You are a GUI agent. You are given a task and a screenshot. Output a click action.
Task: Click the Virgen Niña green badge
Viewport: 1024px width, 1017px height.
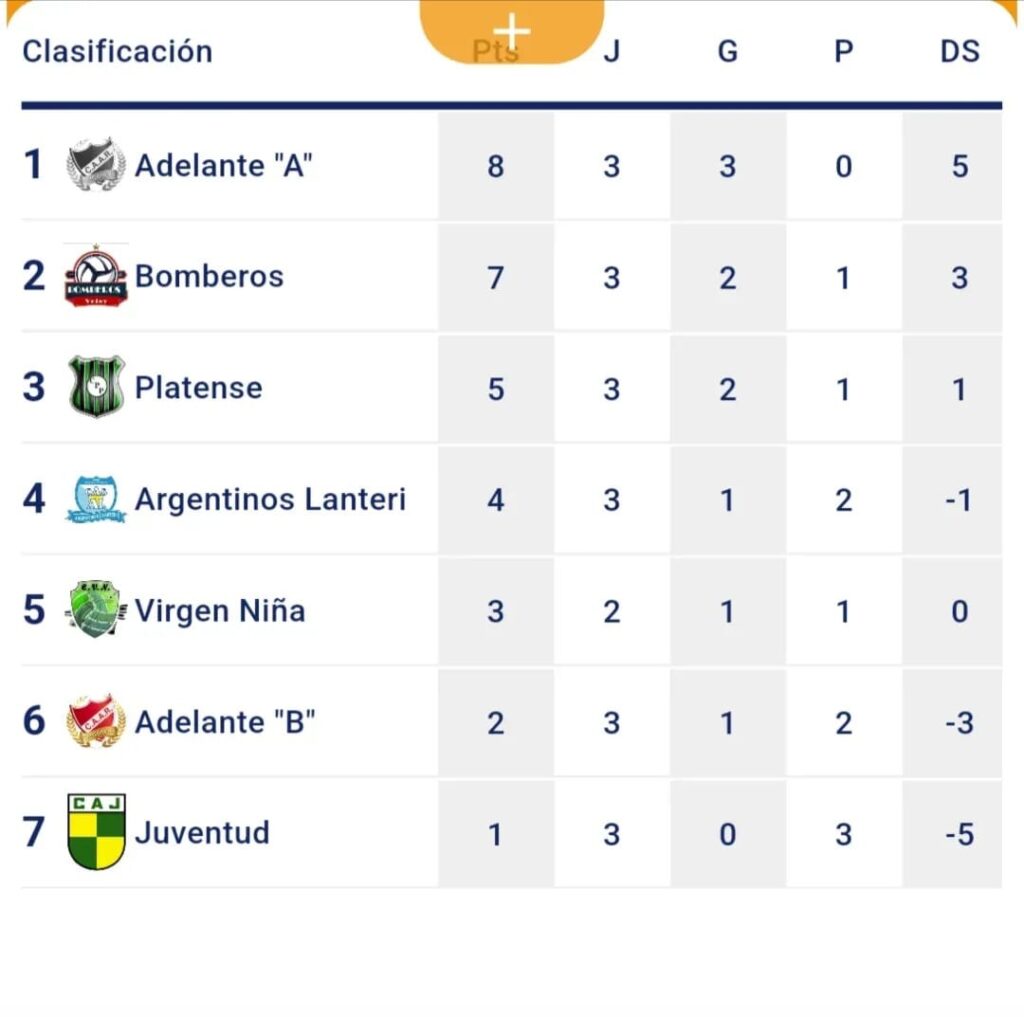96,610
